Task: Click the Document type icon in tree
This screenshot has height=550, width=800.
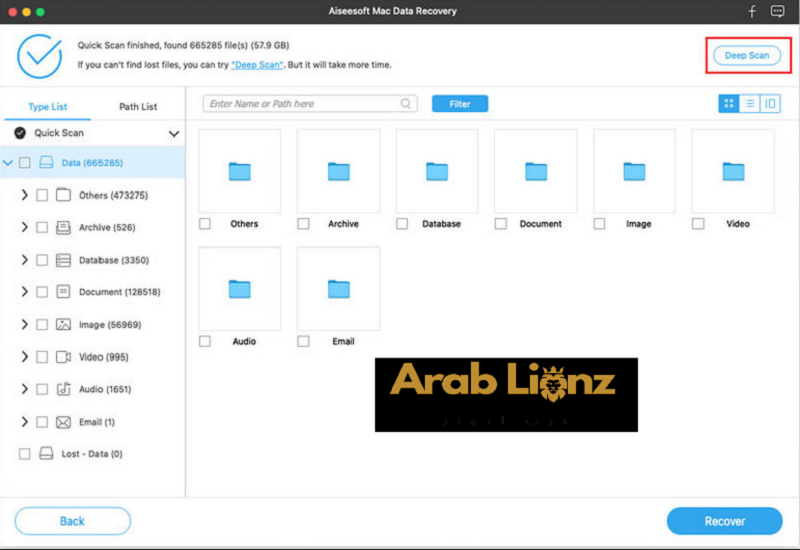Action: coord(63,292)
